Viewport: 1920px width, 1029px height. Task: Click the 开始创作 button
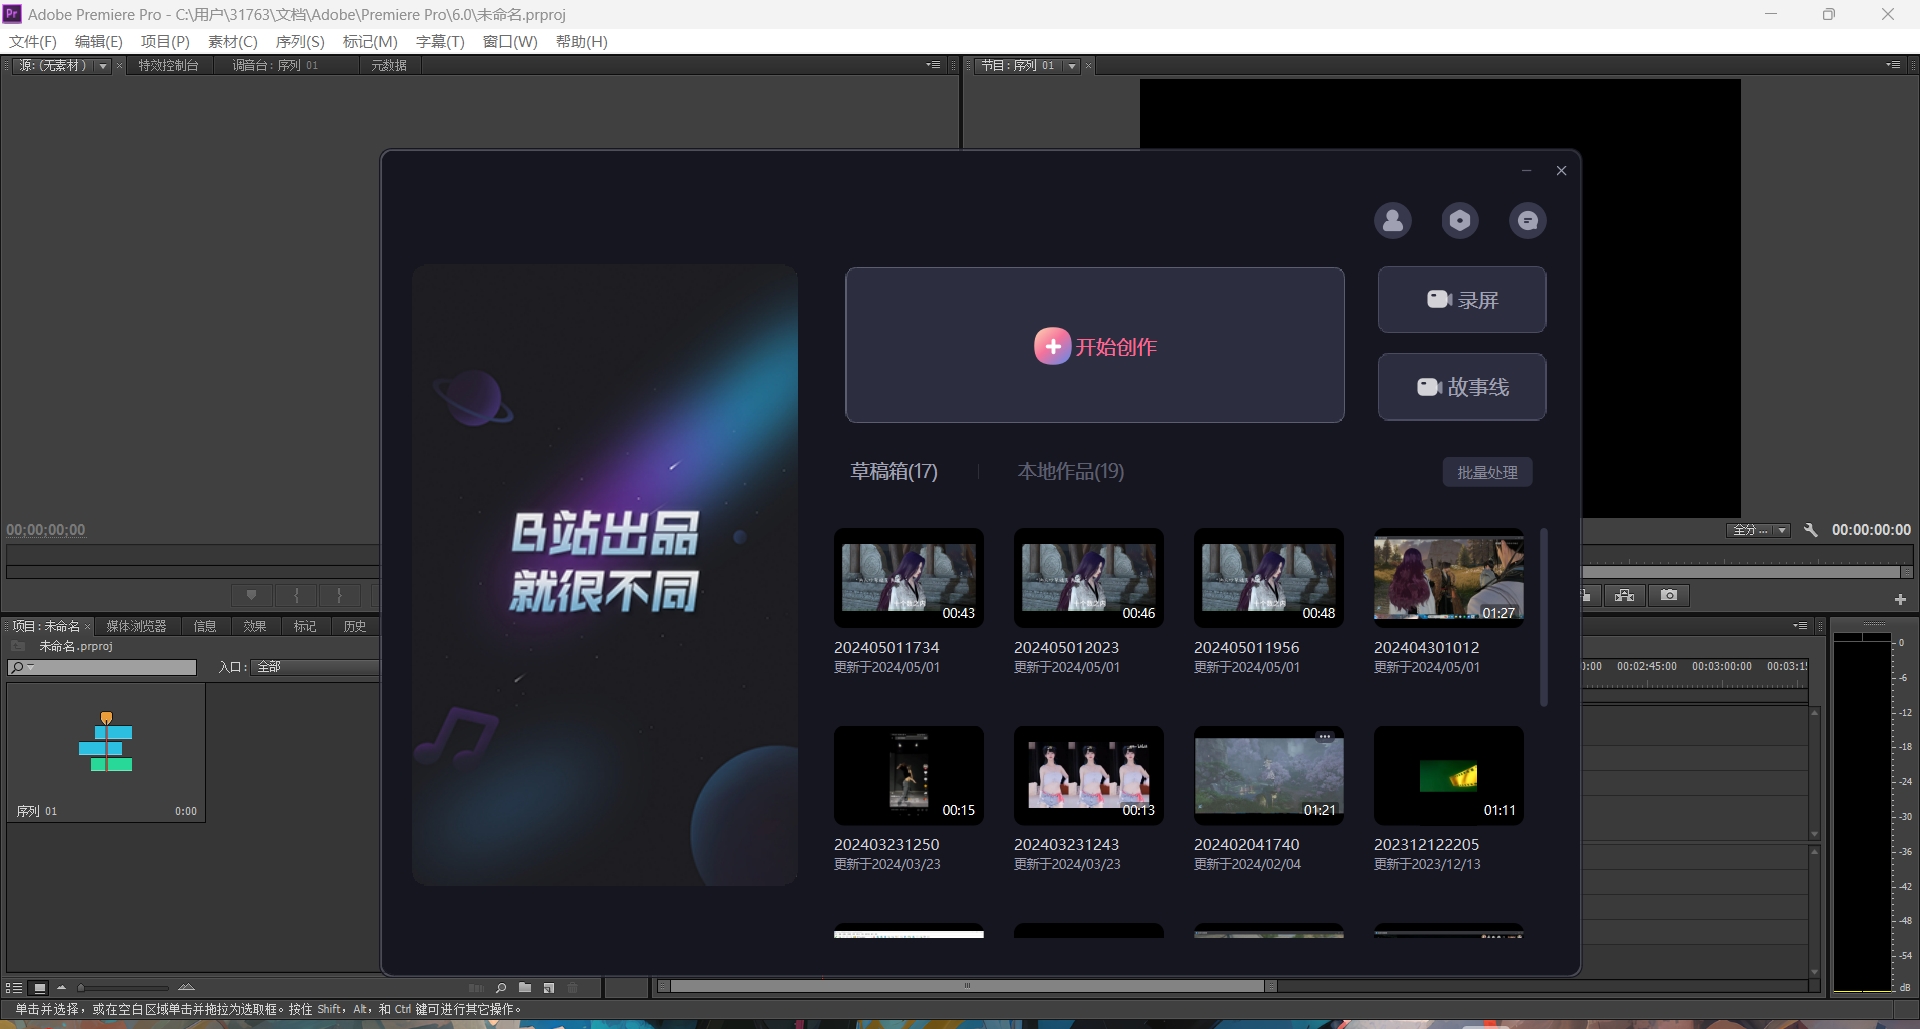tap(1094, 346)
